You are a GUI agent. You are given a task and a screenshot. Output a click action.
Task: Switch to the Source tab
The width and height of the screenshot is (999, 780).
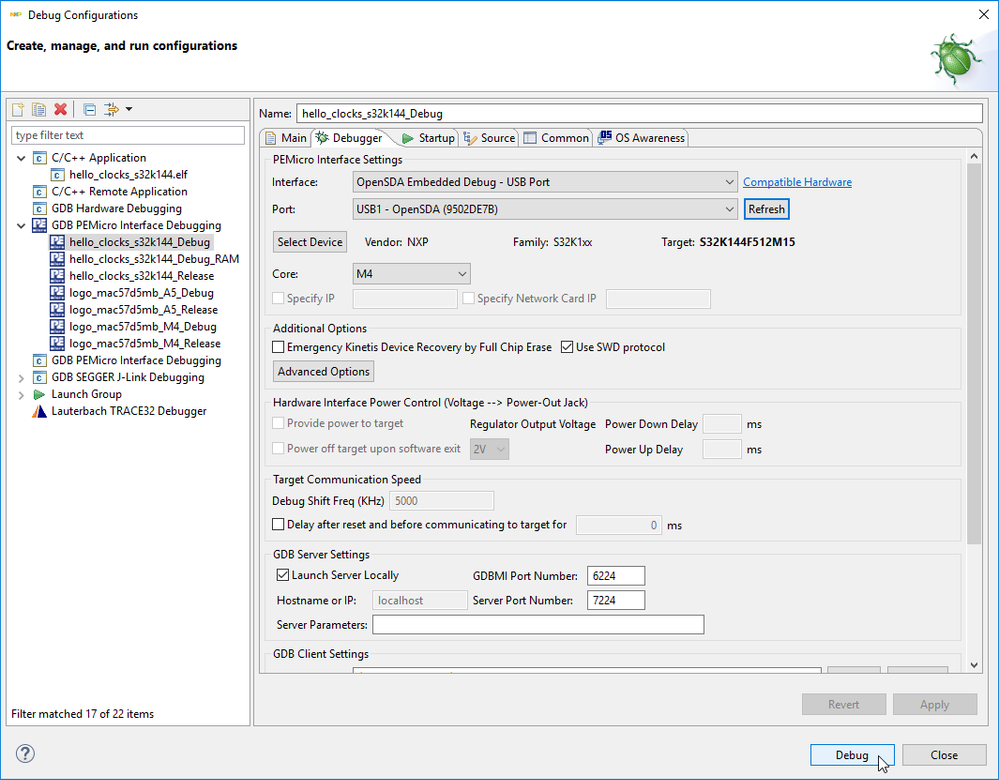[x=489, y=138]
